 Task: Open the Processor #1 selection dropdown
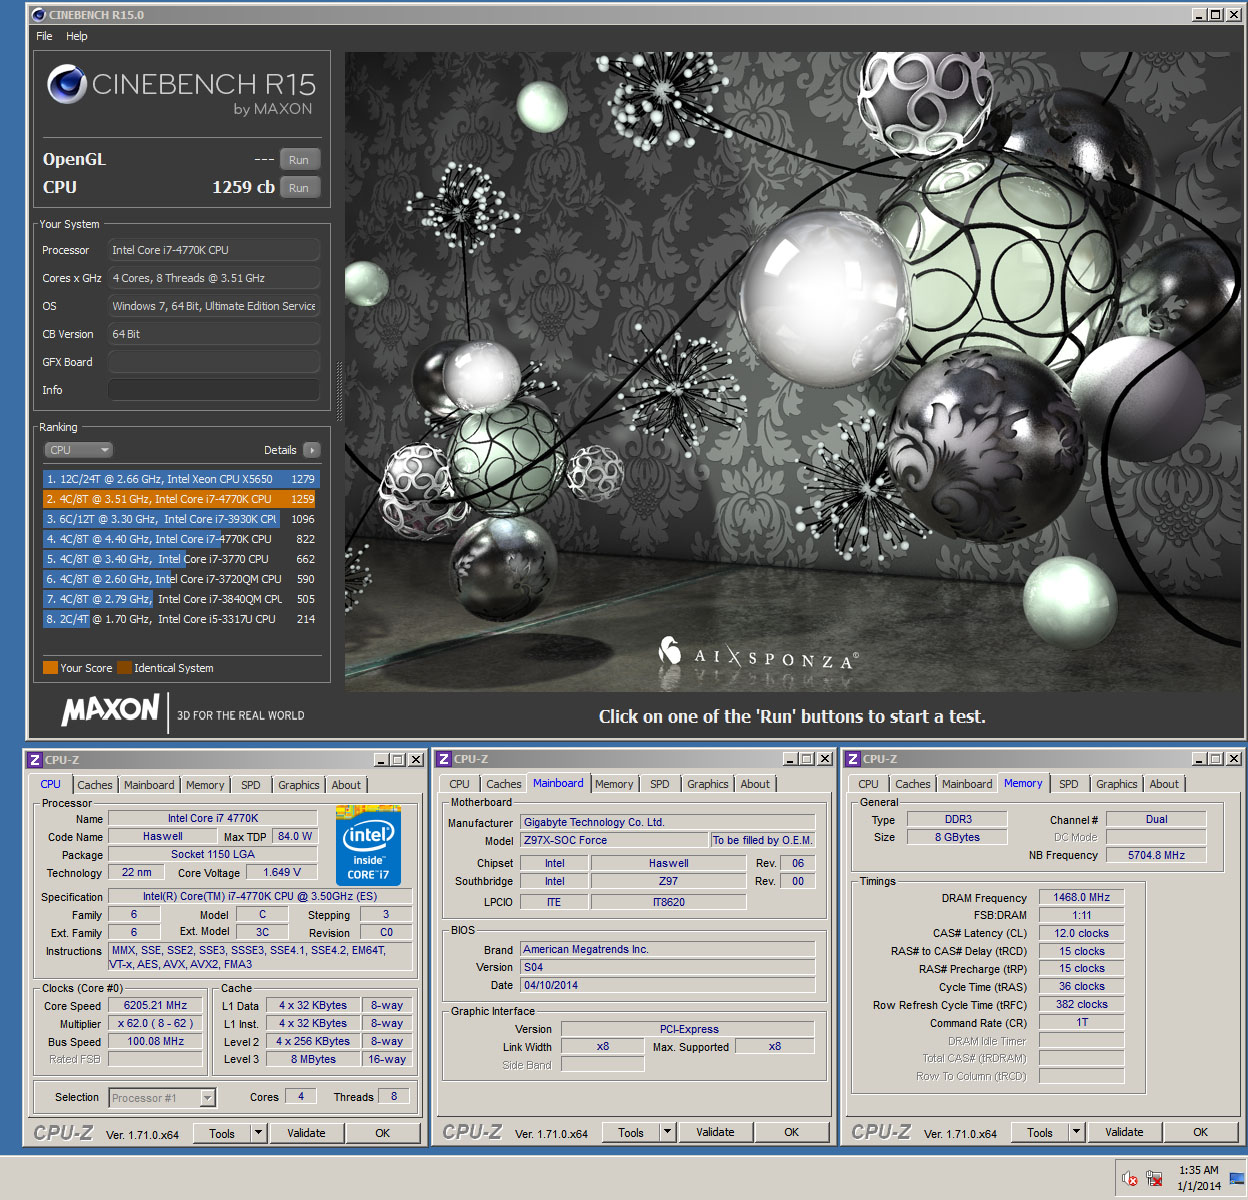(x=162, y=1098)
